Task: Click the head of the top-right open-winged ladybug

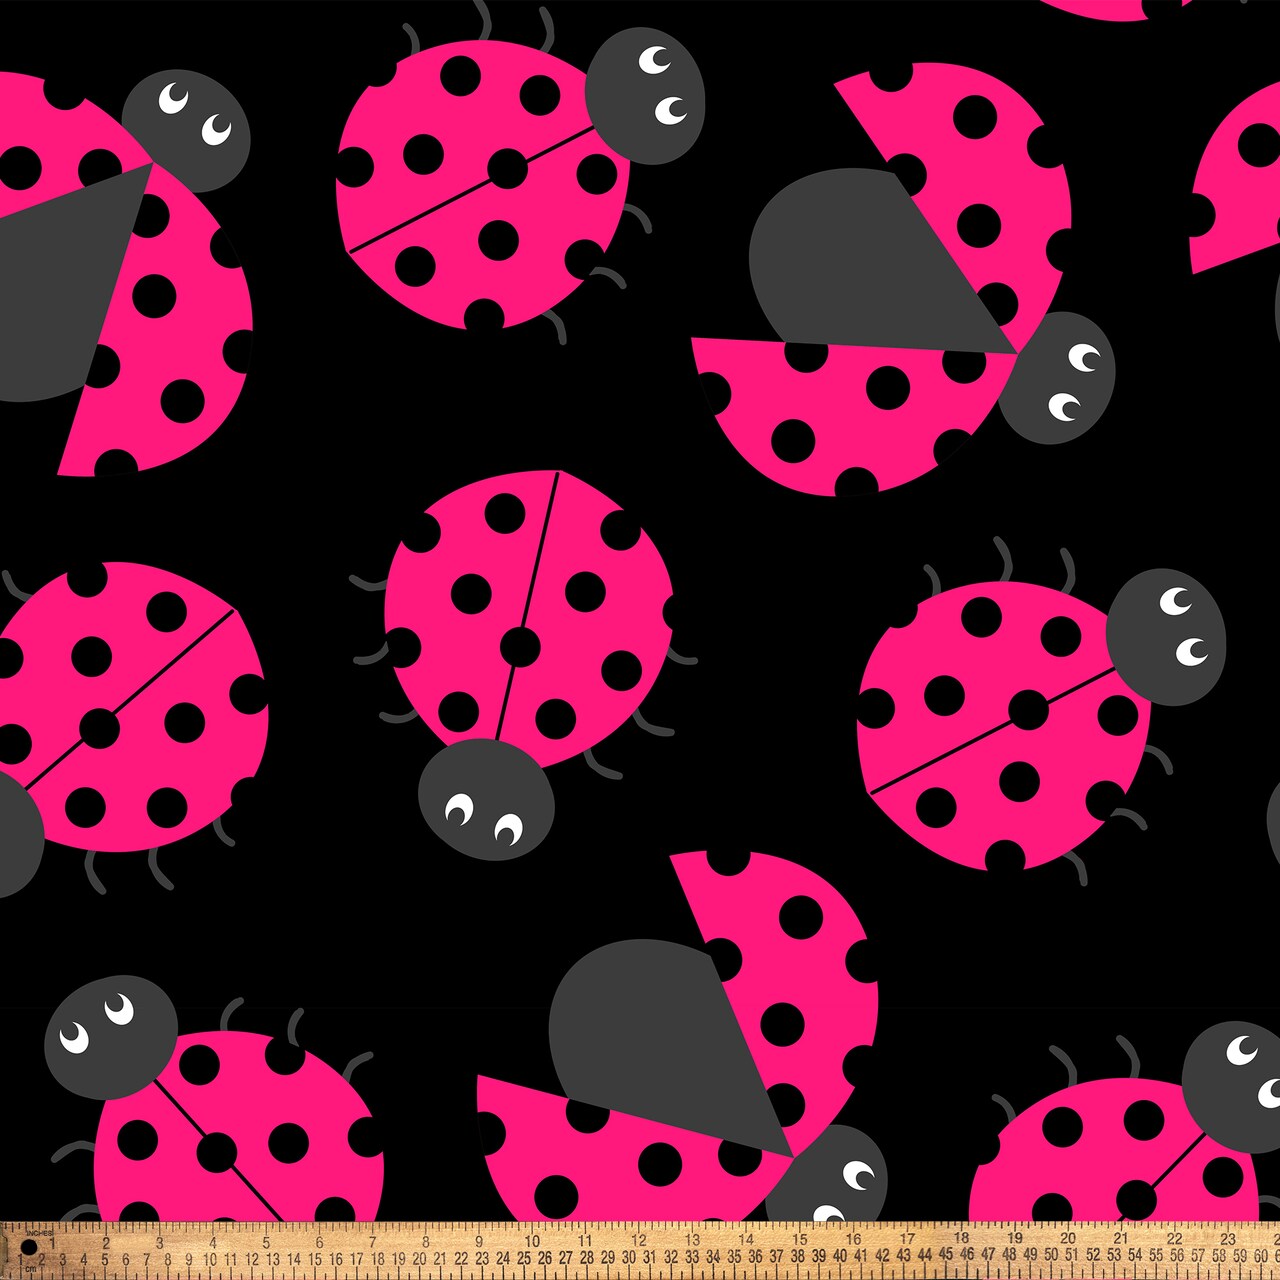Action: tap(1058, 378)
